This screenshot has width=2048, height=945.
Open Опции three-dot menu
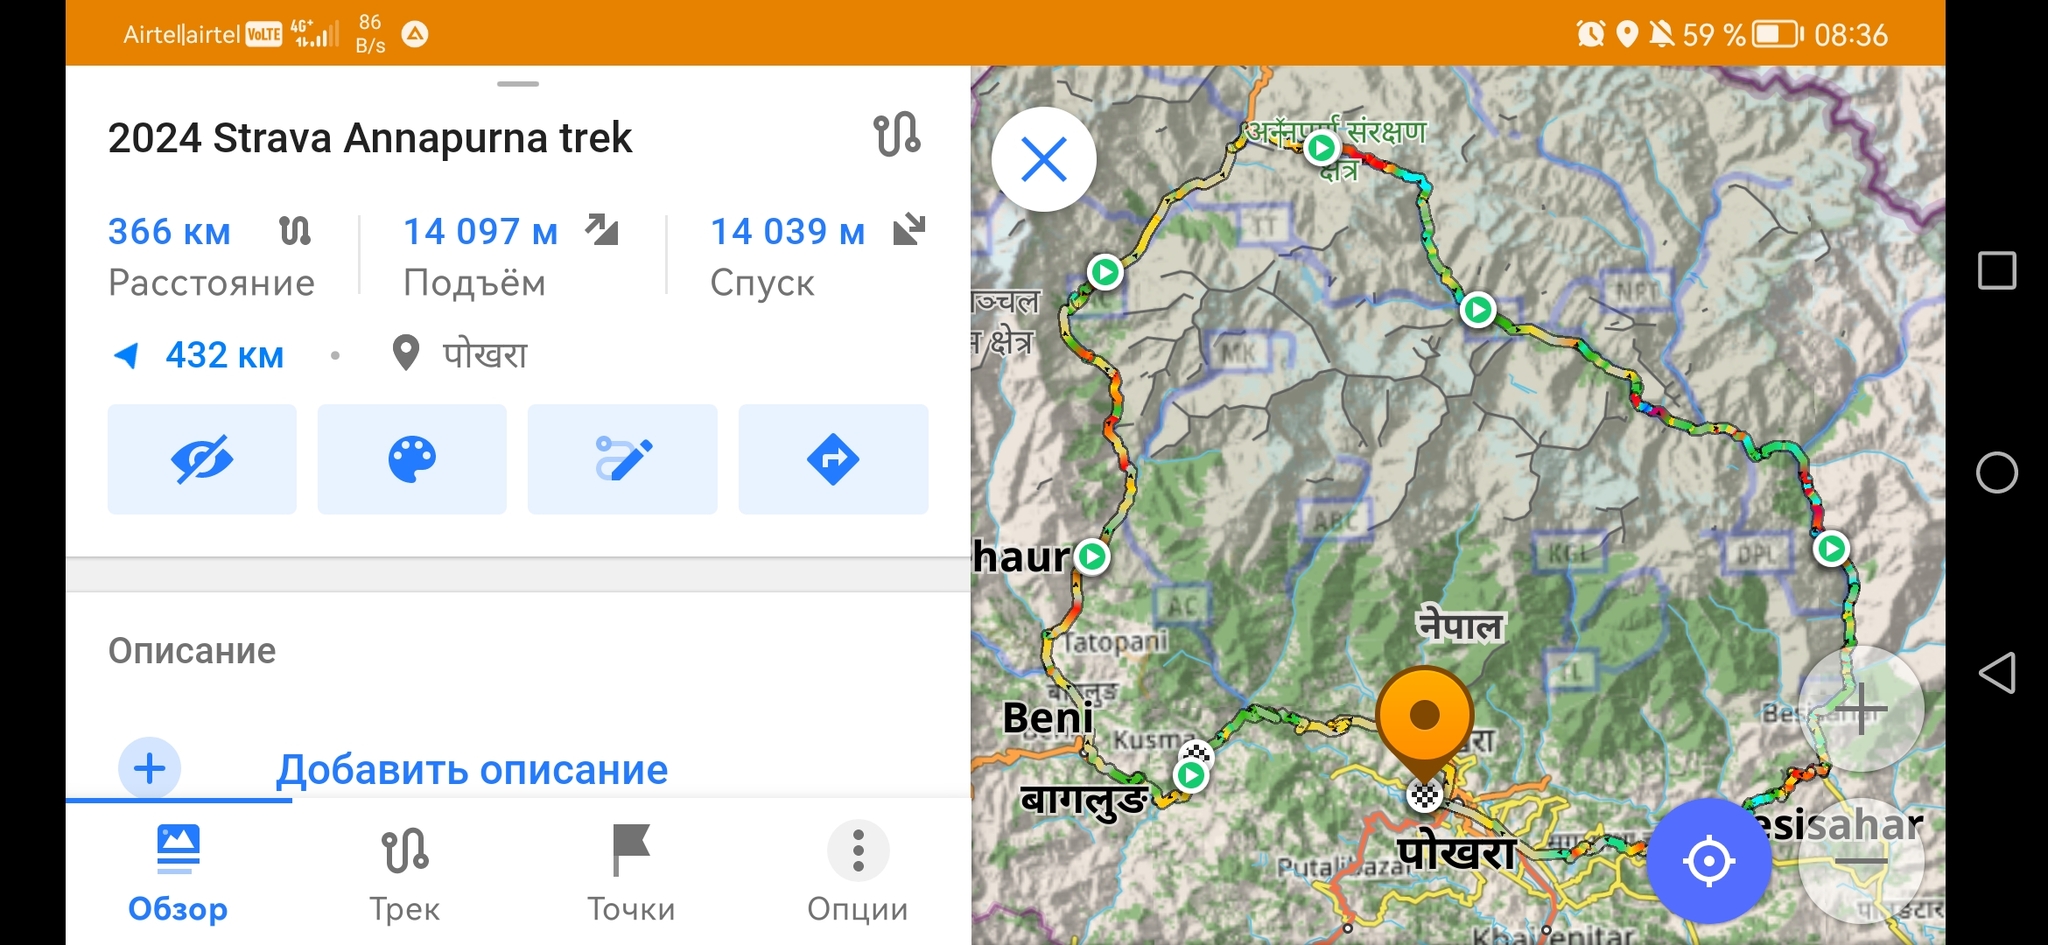tap(858, 873)
